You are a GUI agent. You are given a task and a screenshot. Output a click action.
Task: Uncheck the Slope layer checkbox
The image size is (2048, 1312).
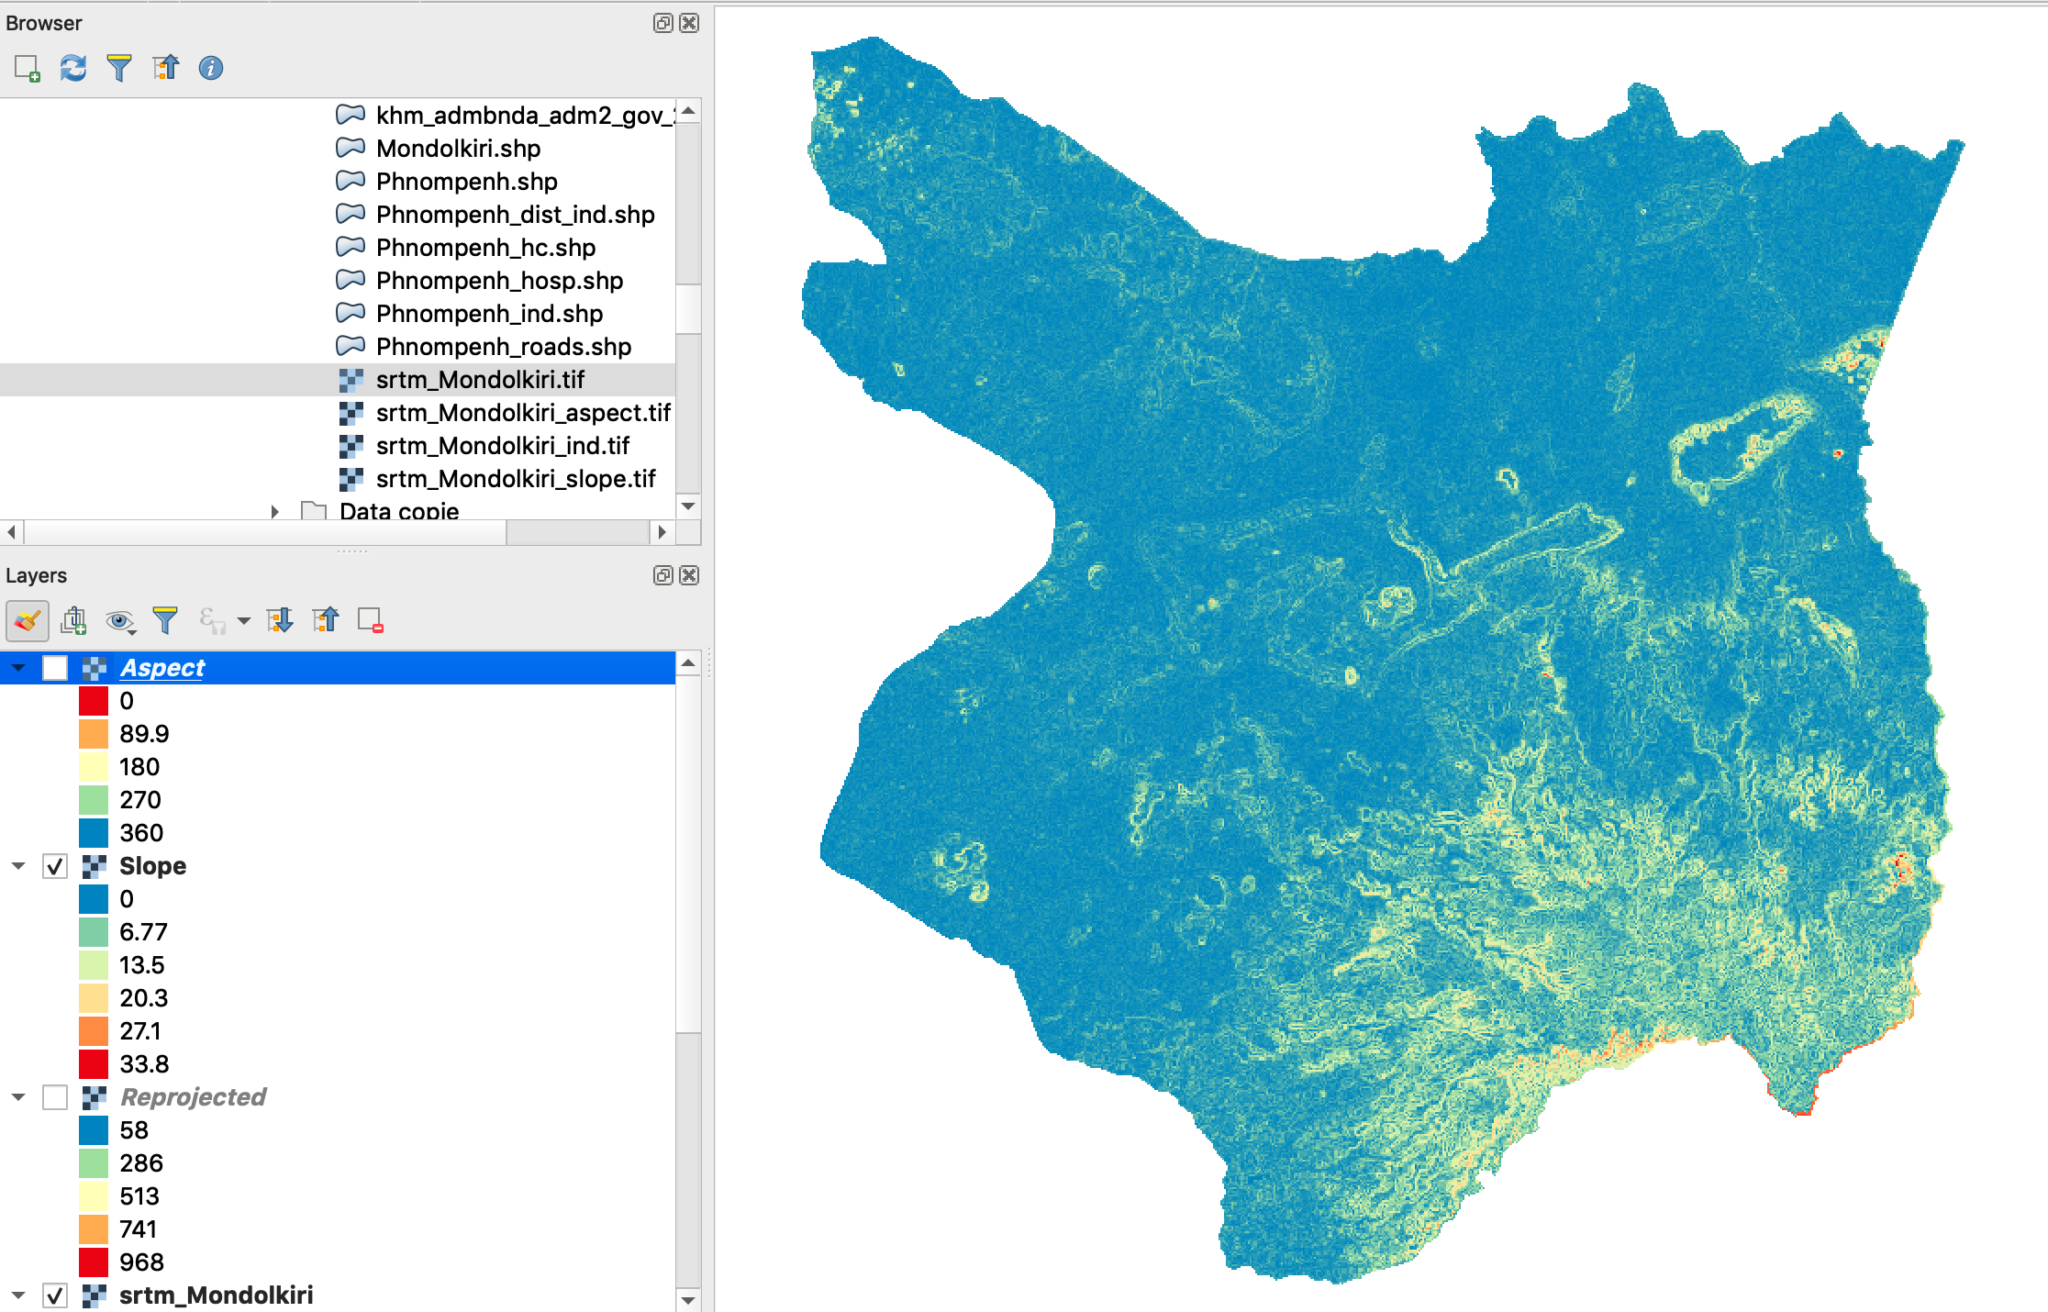pos(55,866)
